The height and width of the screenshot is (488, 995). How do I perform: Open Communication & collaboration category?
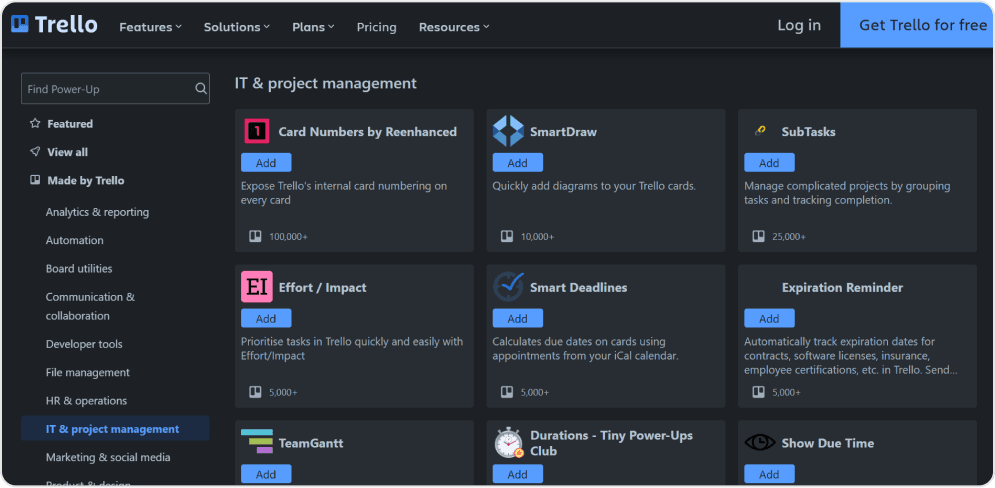pos(90,307)
